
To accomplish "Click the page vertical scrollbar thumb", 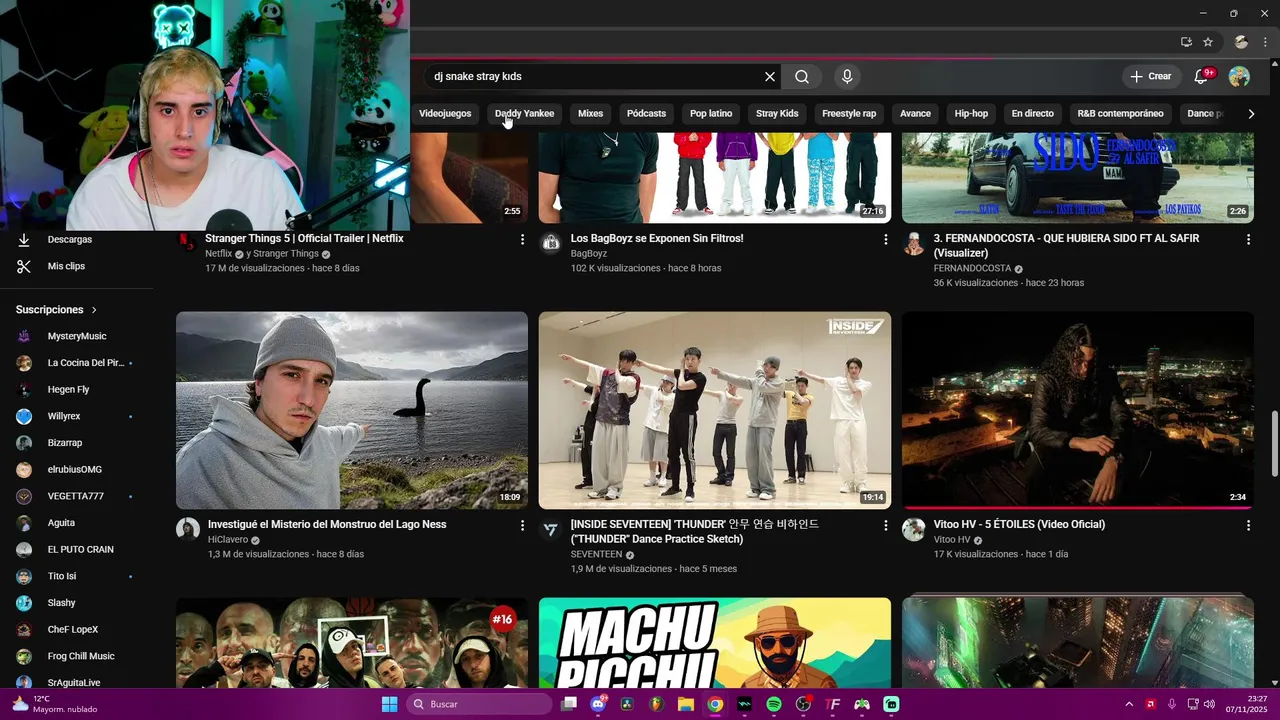I will pyautogui.click(x=1274, y=444).
